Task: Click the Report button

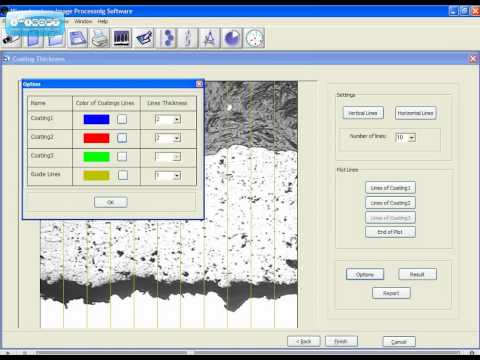Action: click(391, 293)
